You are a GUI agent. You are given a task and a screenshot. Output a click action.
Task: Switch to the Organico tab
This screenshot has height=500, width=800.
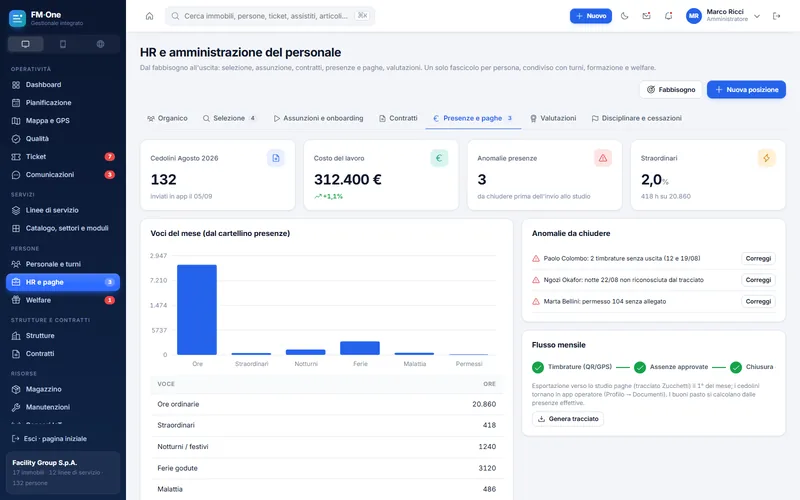point(167,118)
